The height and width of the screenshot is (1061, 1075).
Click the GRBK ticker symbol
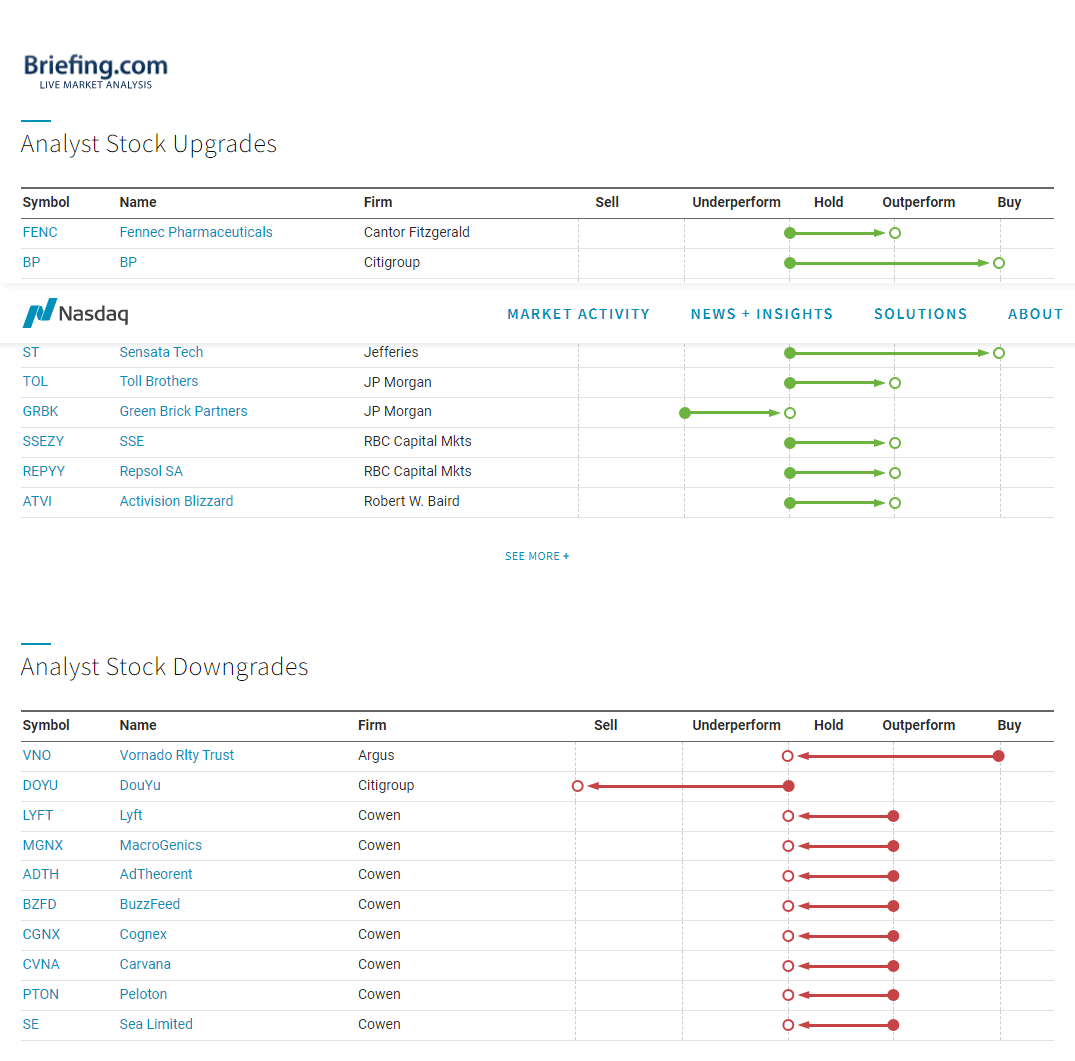coord(40,411)
